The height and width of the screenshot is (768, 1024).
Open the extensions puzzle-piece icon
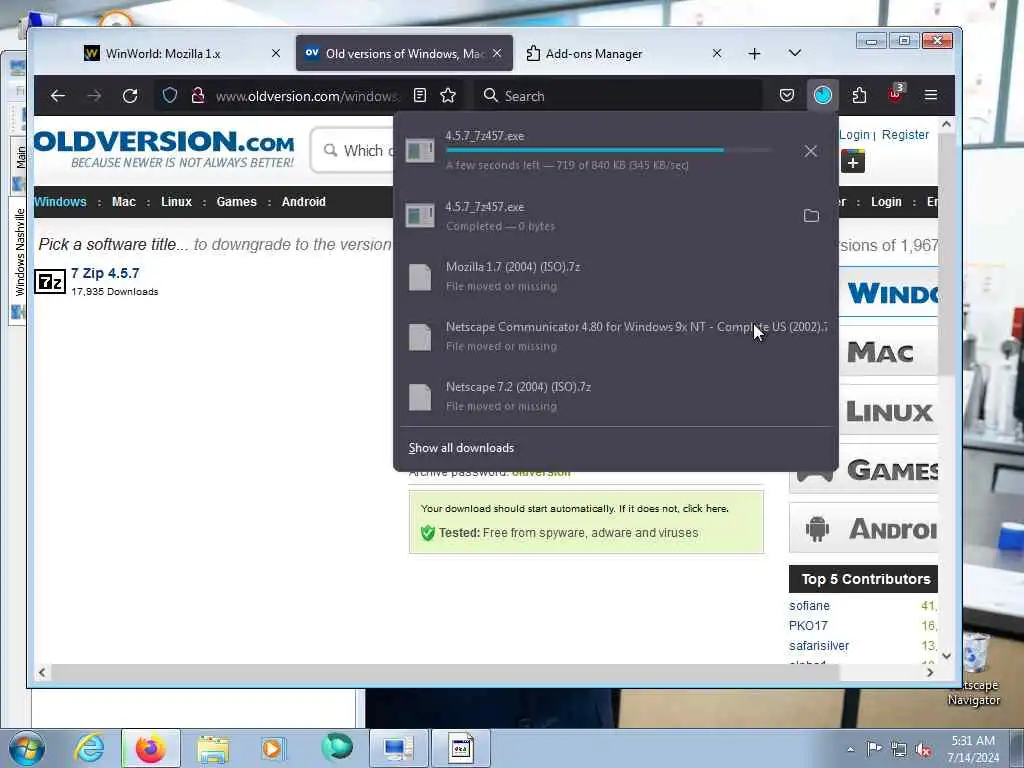[859, 96]
